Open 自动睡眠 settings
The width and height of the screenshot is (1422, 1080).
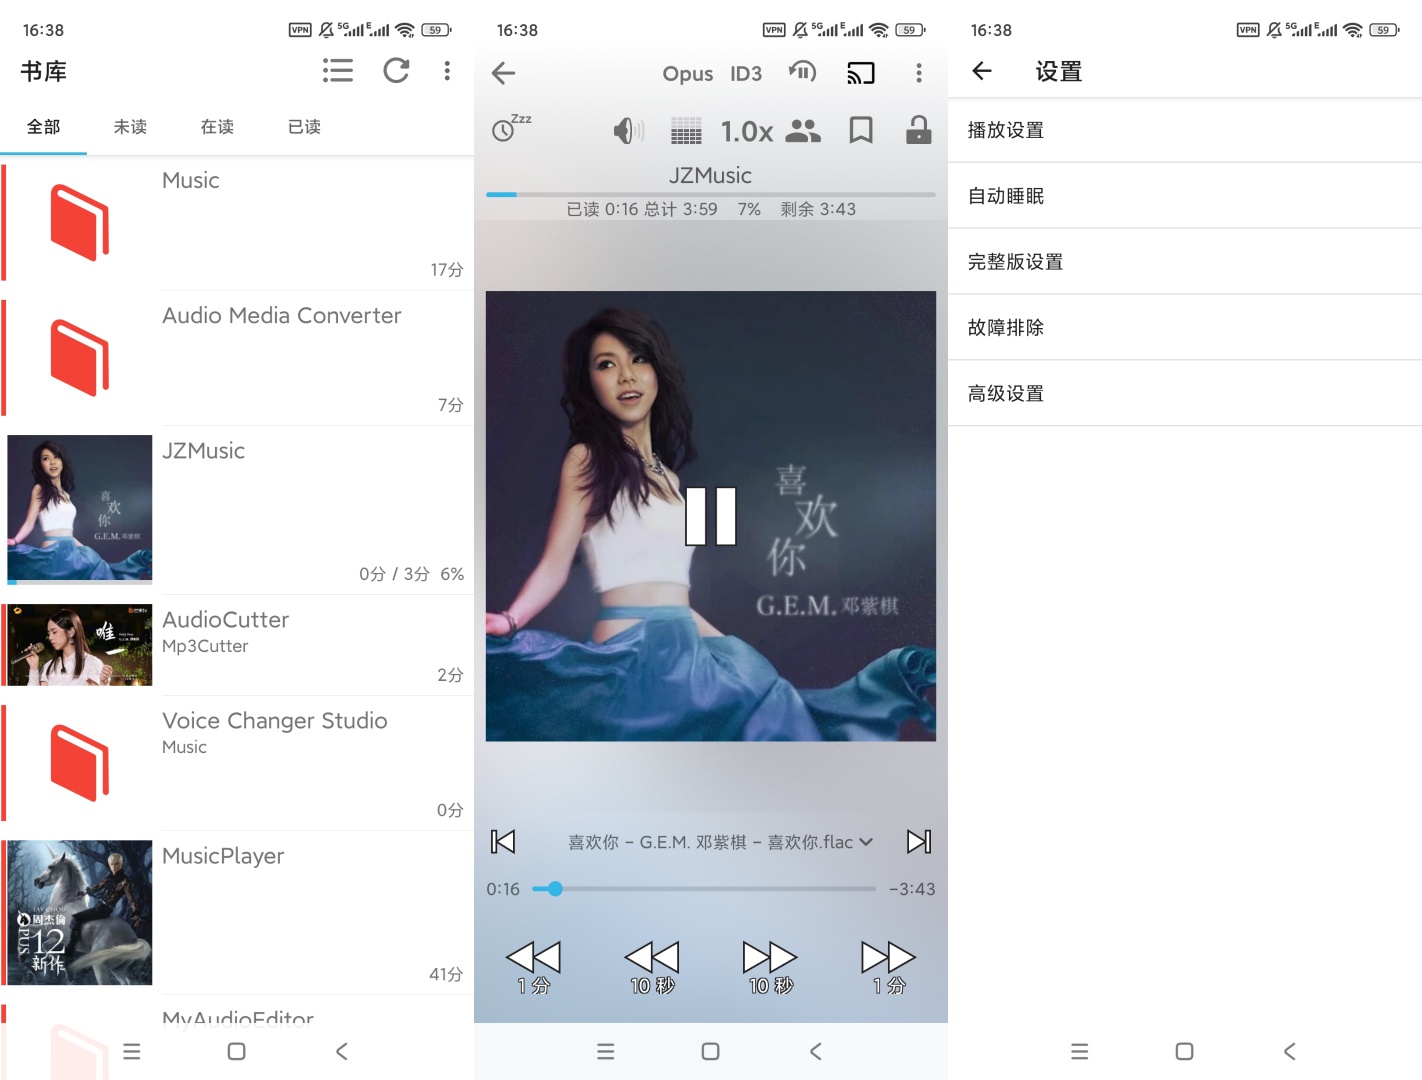[x=1185, y=196]
